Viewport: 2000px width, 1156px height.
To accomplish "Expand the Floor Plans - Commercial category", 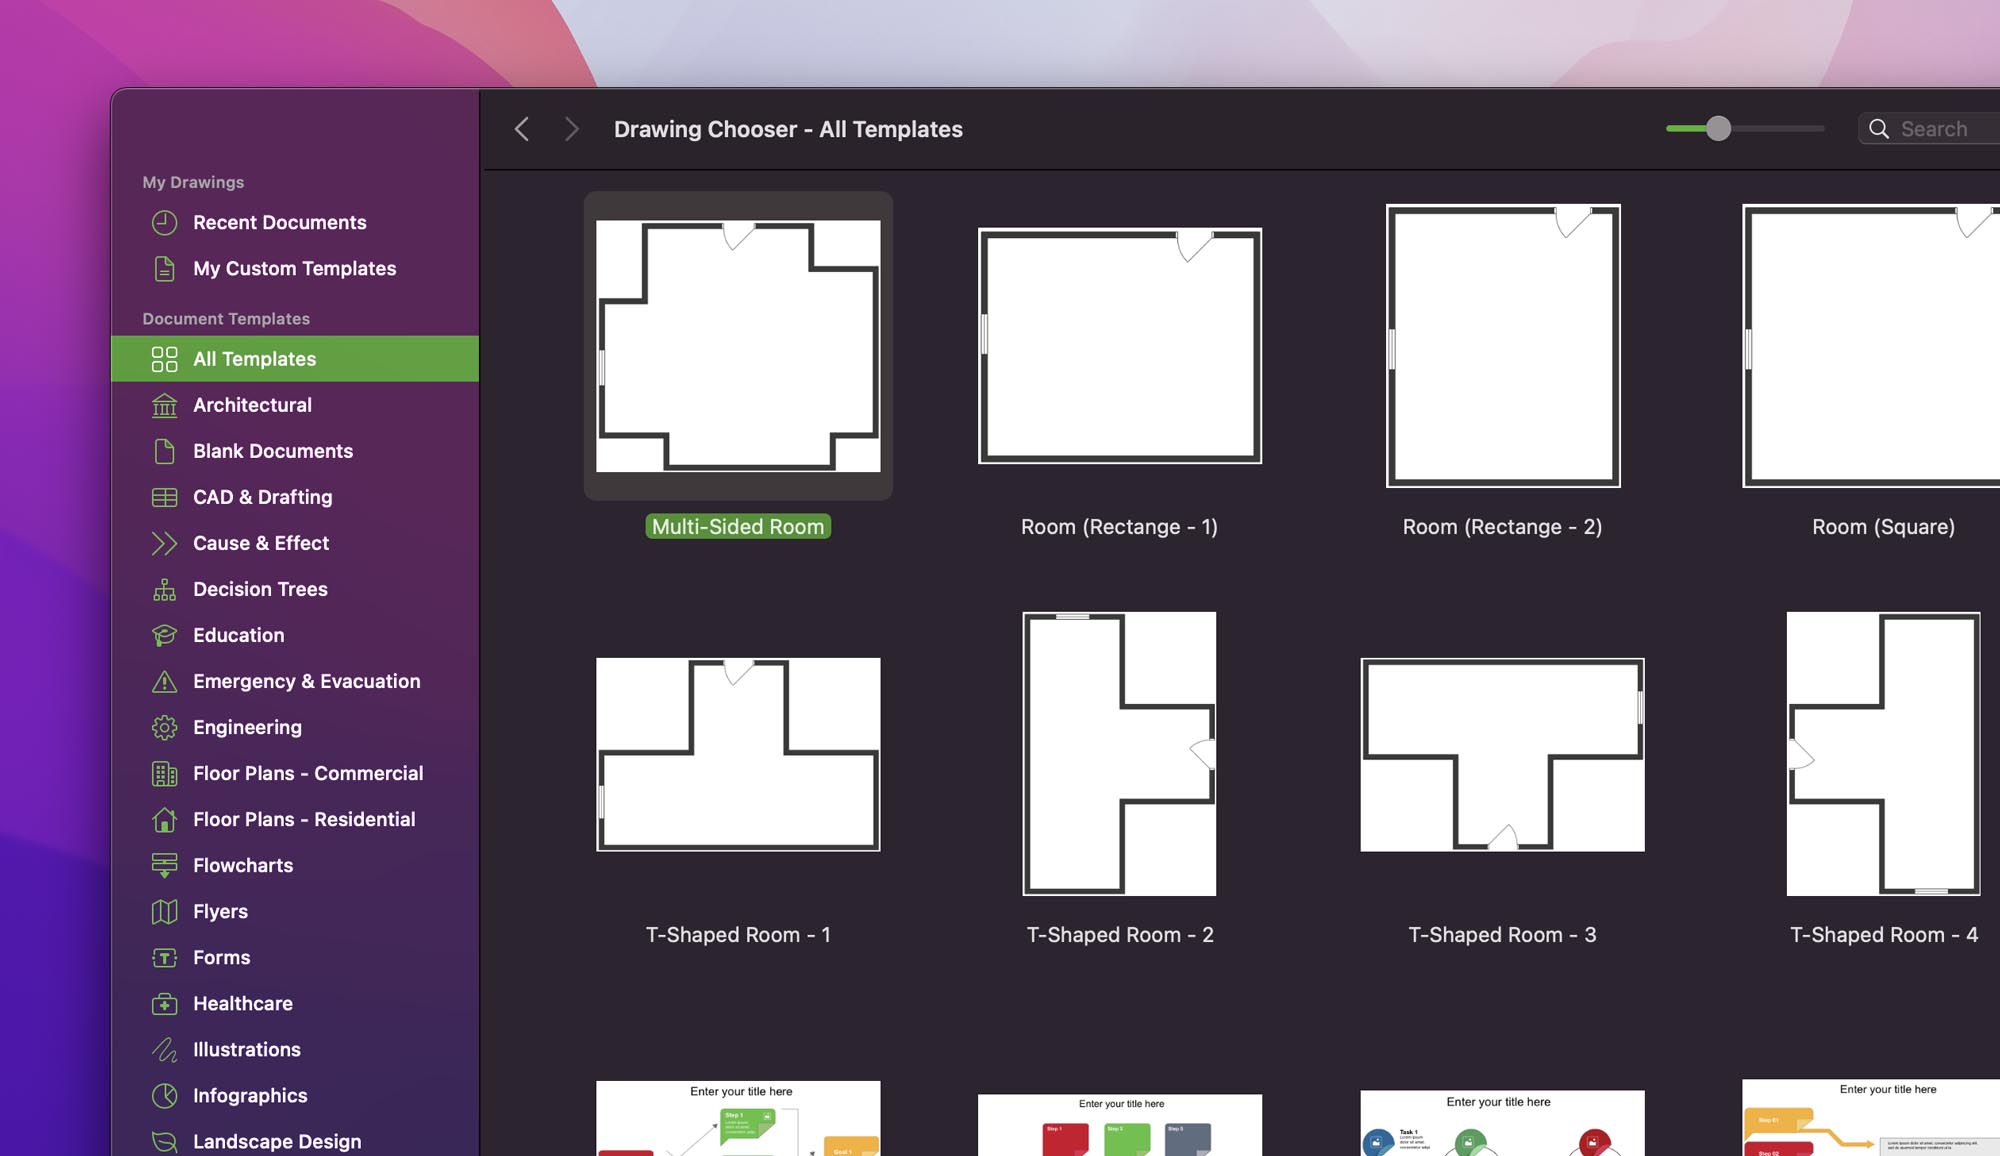I will point(308,773).
